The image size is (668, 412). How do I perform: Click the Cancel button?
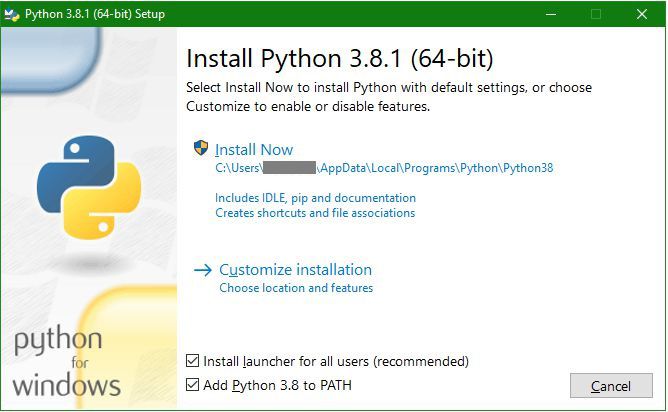pos(611,386)
